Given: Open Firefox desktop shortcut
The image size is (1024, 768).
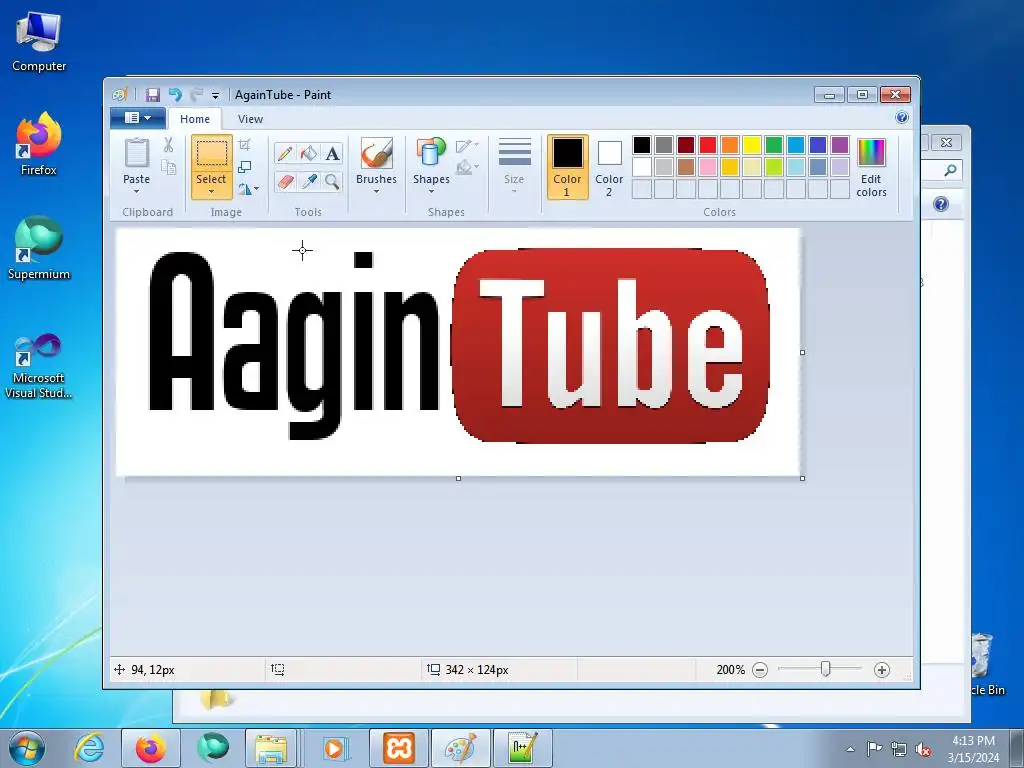Looking at the screenshot, I should [39, 144].
